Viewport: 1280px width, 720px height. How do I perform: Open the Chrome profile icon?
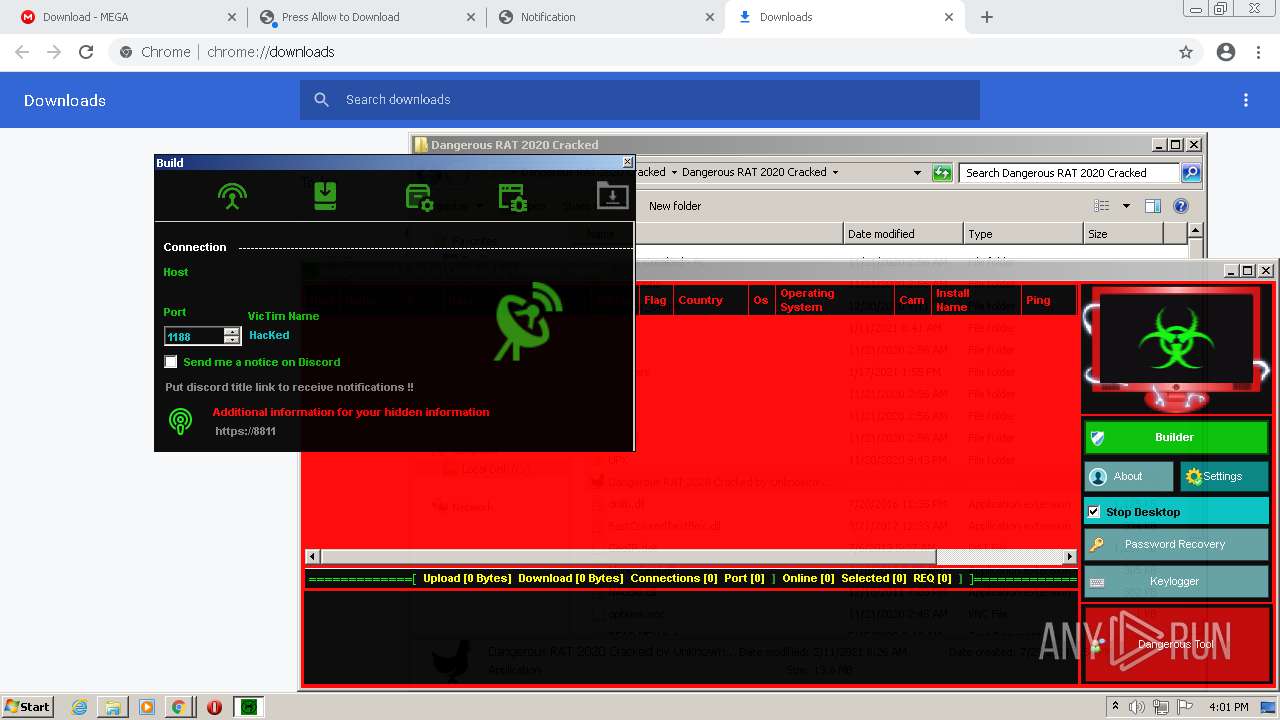click(x=1226, y=52)
